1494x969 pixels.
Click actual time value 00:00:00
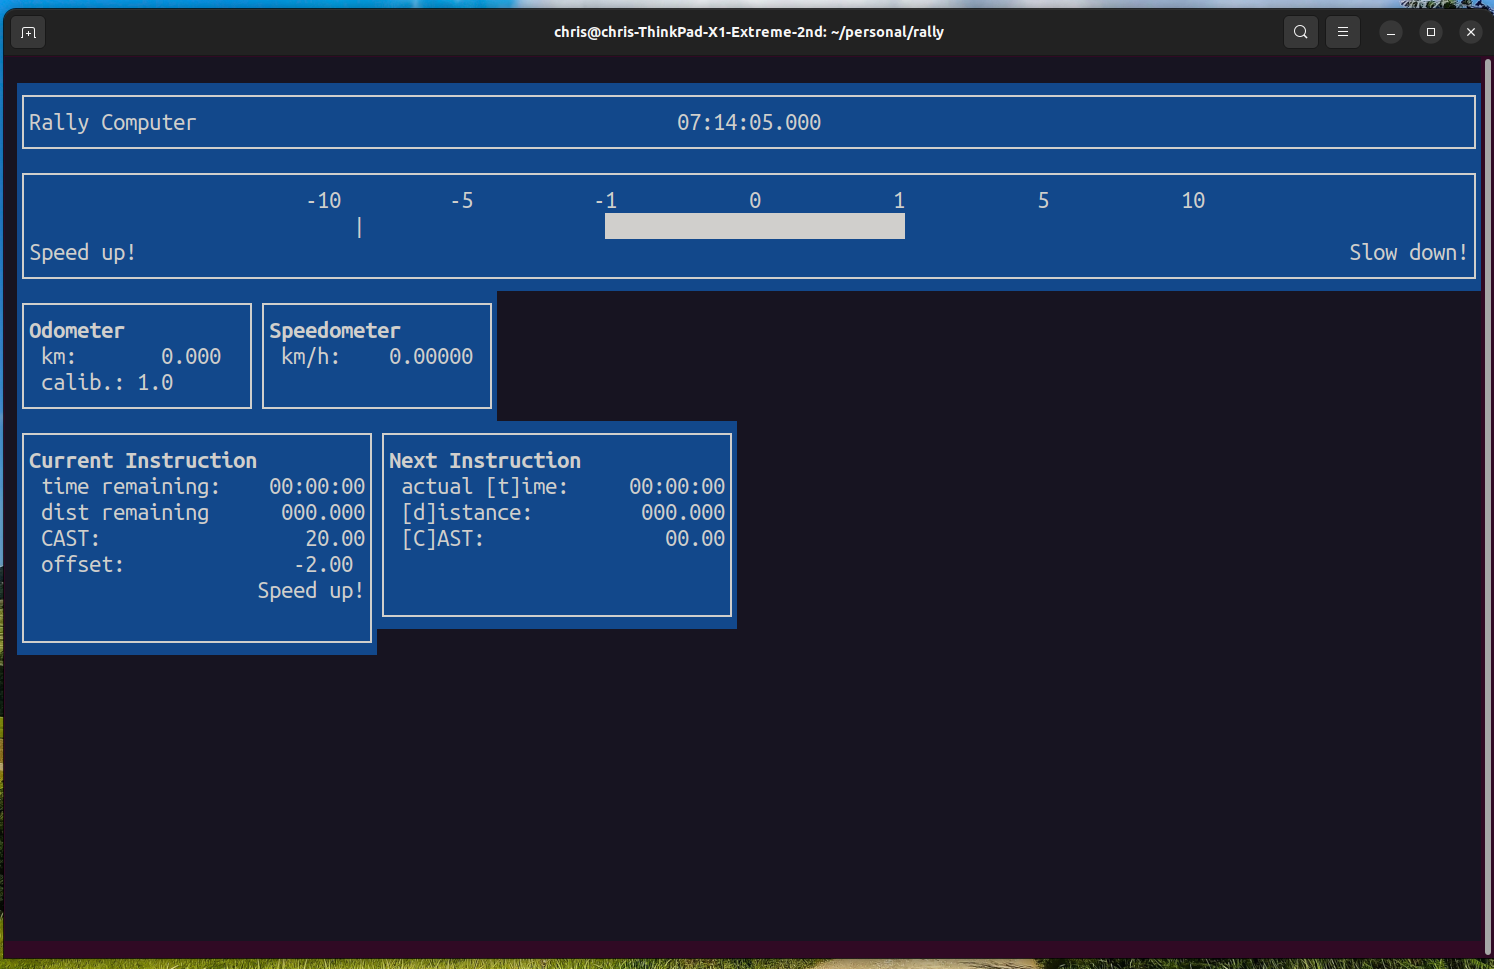(x=677, y=486)
